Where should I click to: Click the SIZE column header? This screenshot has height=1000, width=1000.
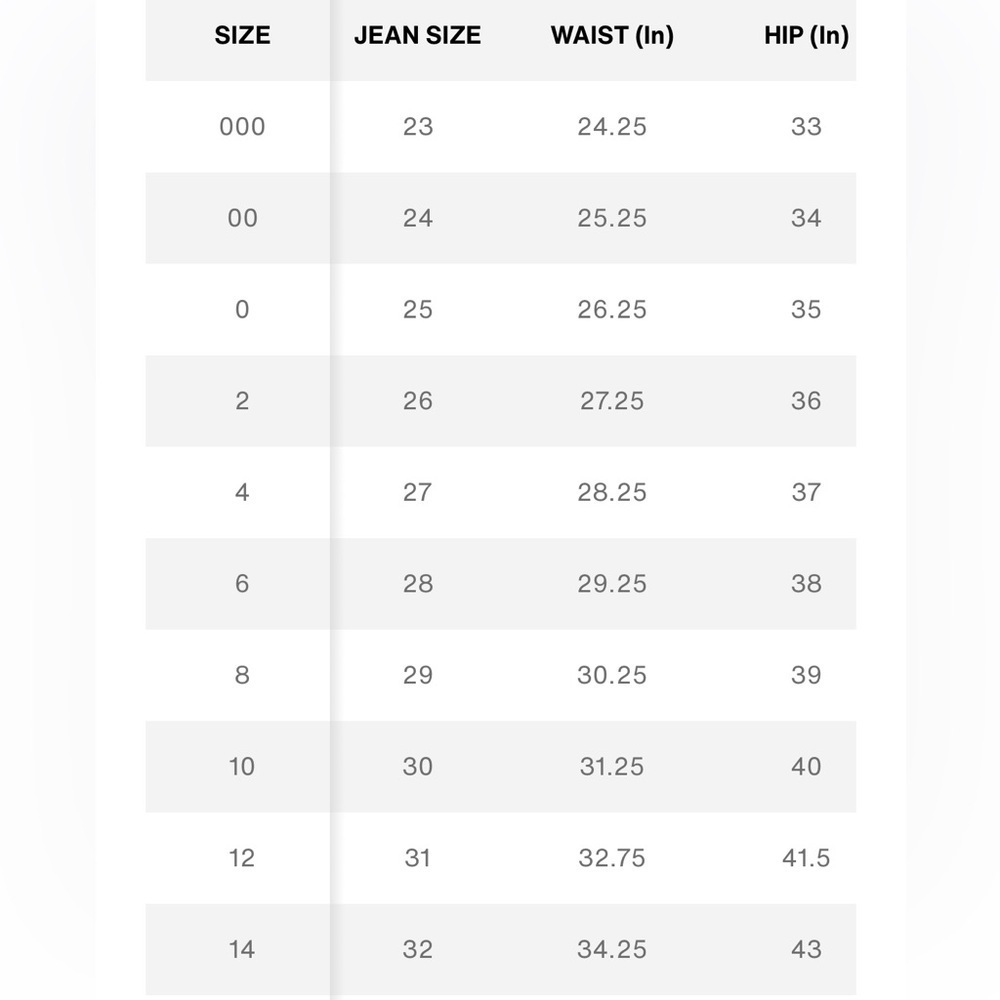point(242,36)
